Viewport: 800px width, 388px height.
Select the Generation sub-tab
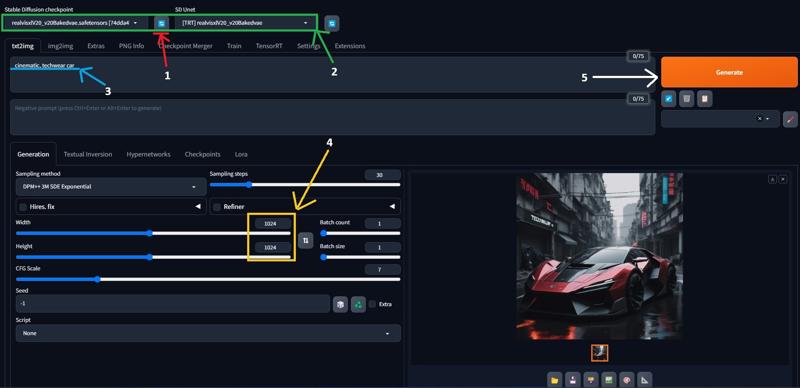[x=33, y=154]
